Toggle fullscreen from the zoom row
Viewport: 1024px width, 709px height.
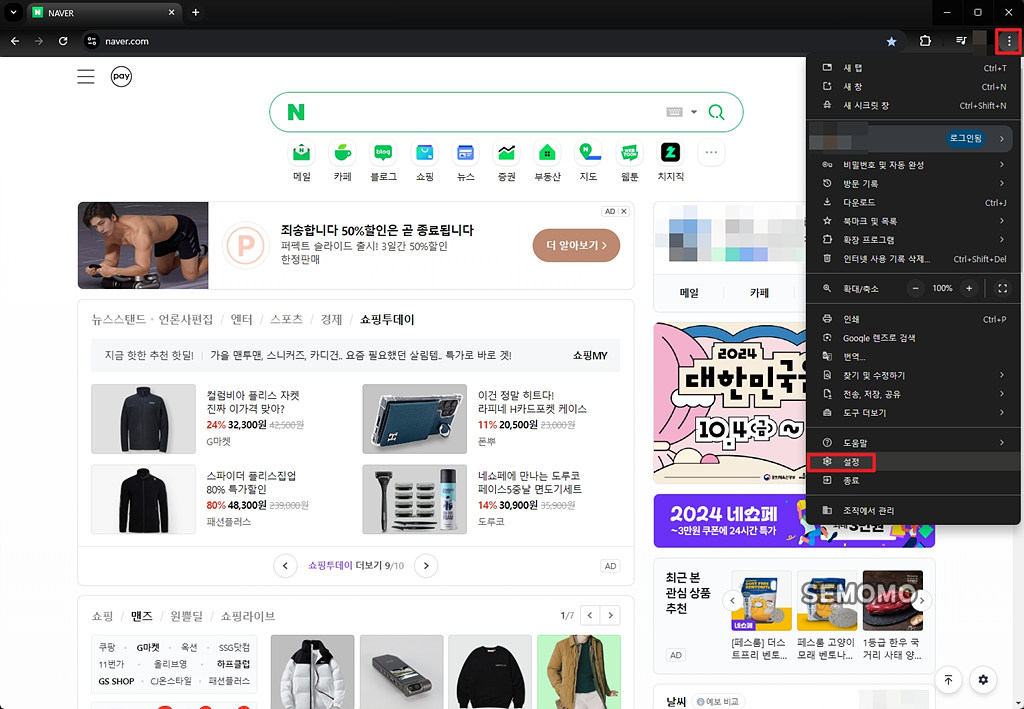[1002, 289]
